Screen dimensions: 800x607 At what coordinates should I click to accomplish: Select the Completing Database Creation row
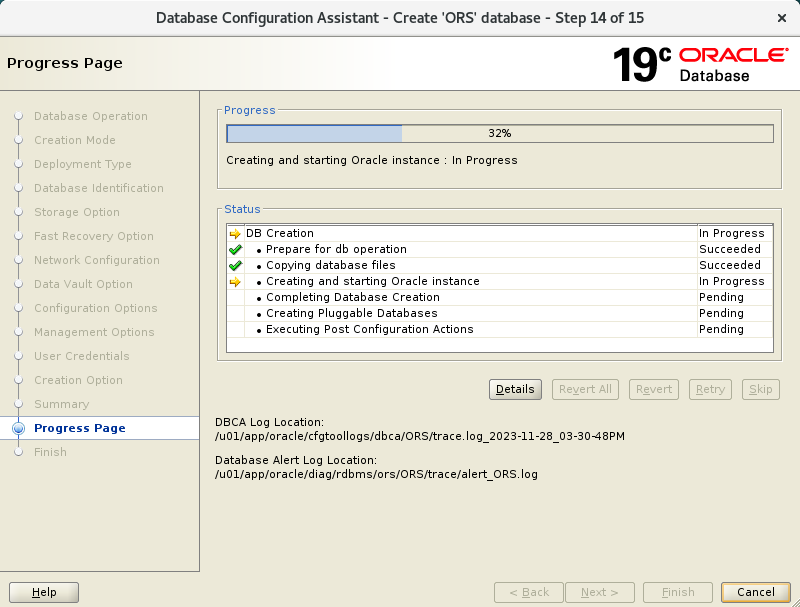tap(500, 297)
